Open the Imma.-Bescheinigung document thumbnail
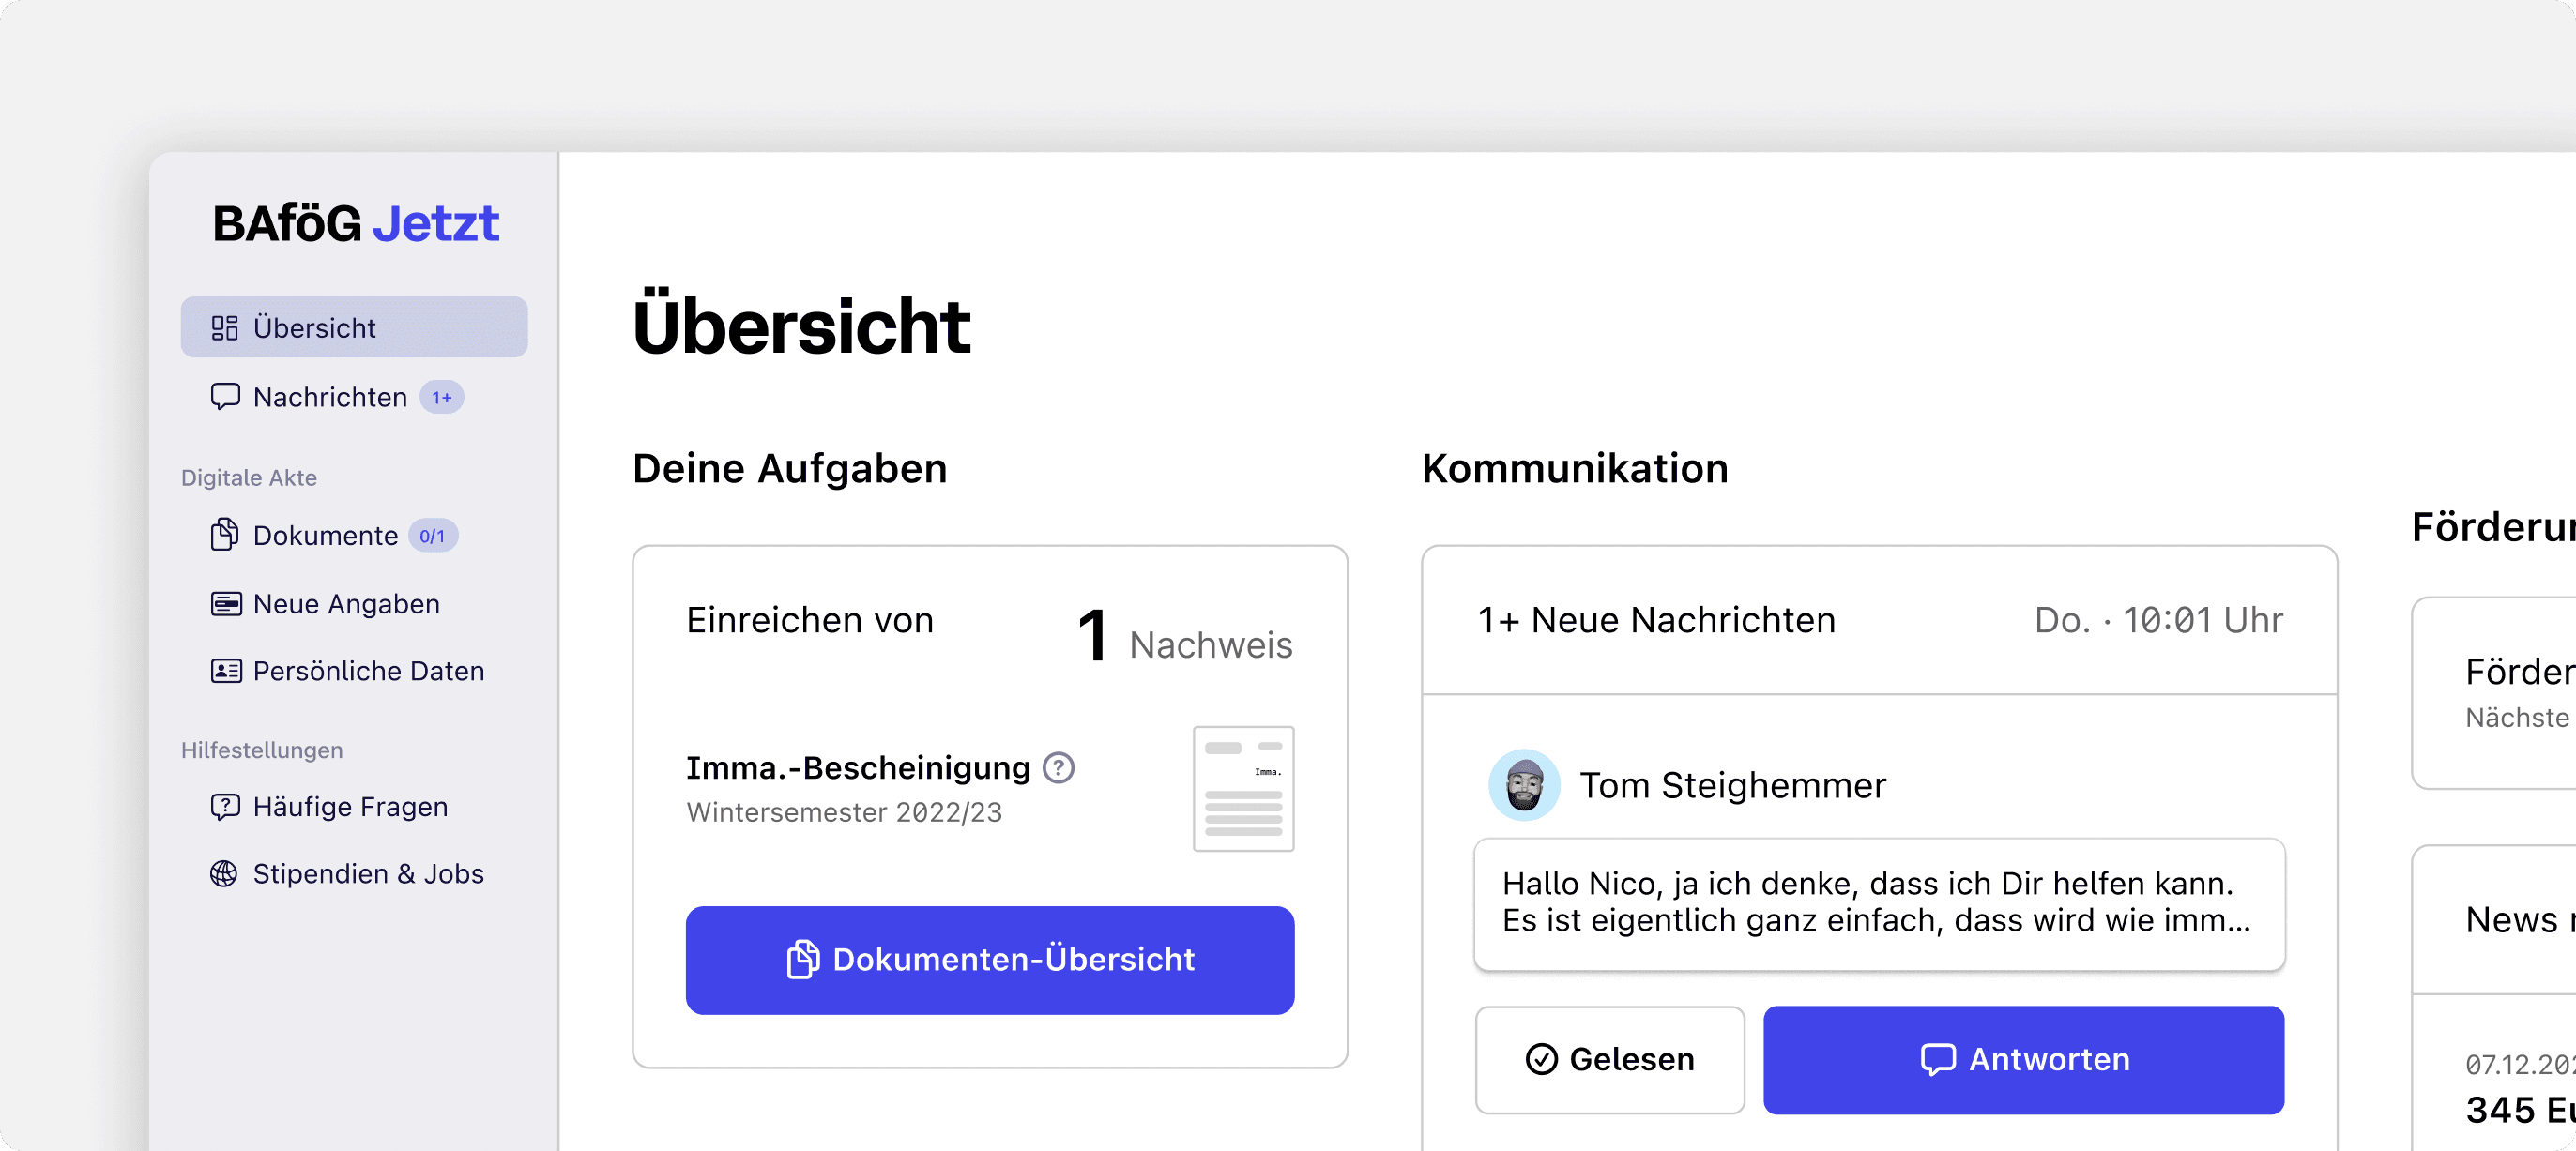The width and height of the screenshot is (2576, 1151). (x=1244, y=789)
